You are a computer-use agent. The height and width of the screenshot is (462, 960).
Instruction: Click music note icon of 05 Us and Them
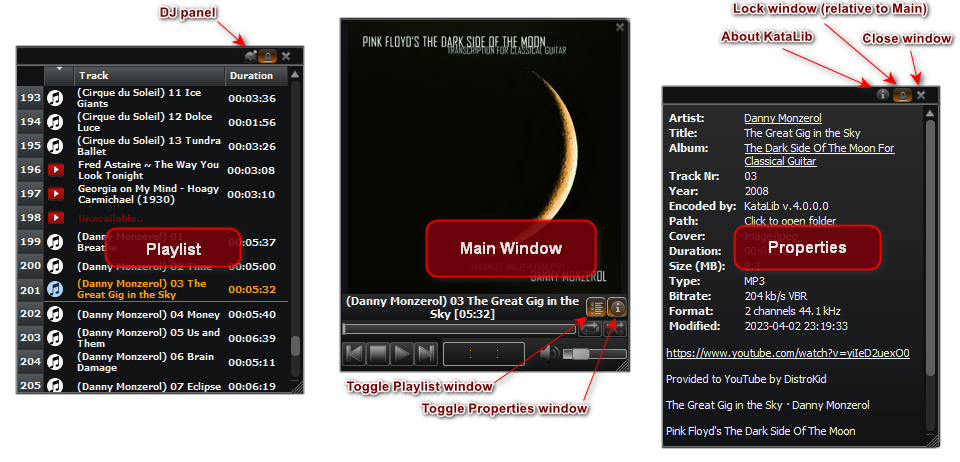coord(56,338)
